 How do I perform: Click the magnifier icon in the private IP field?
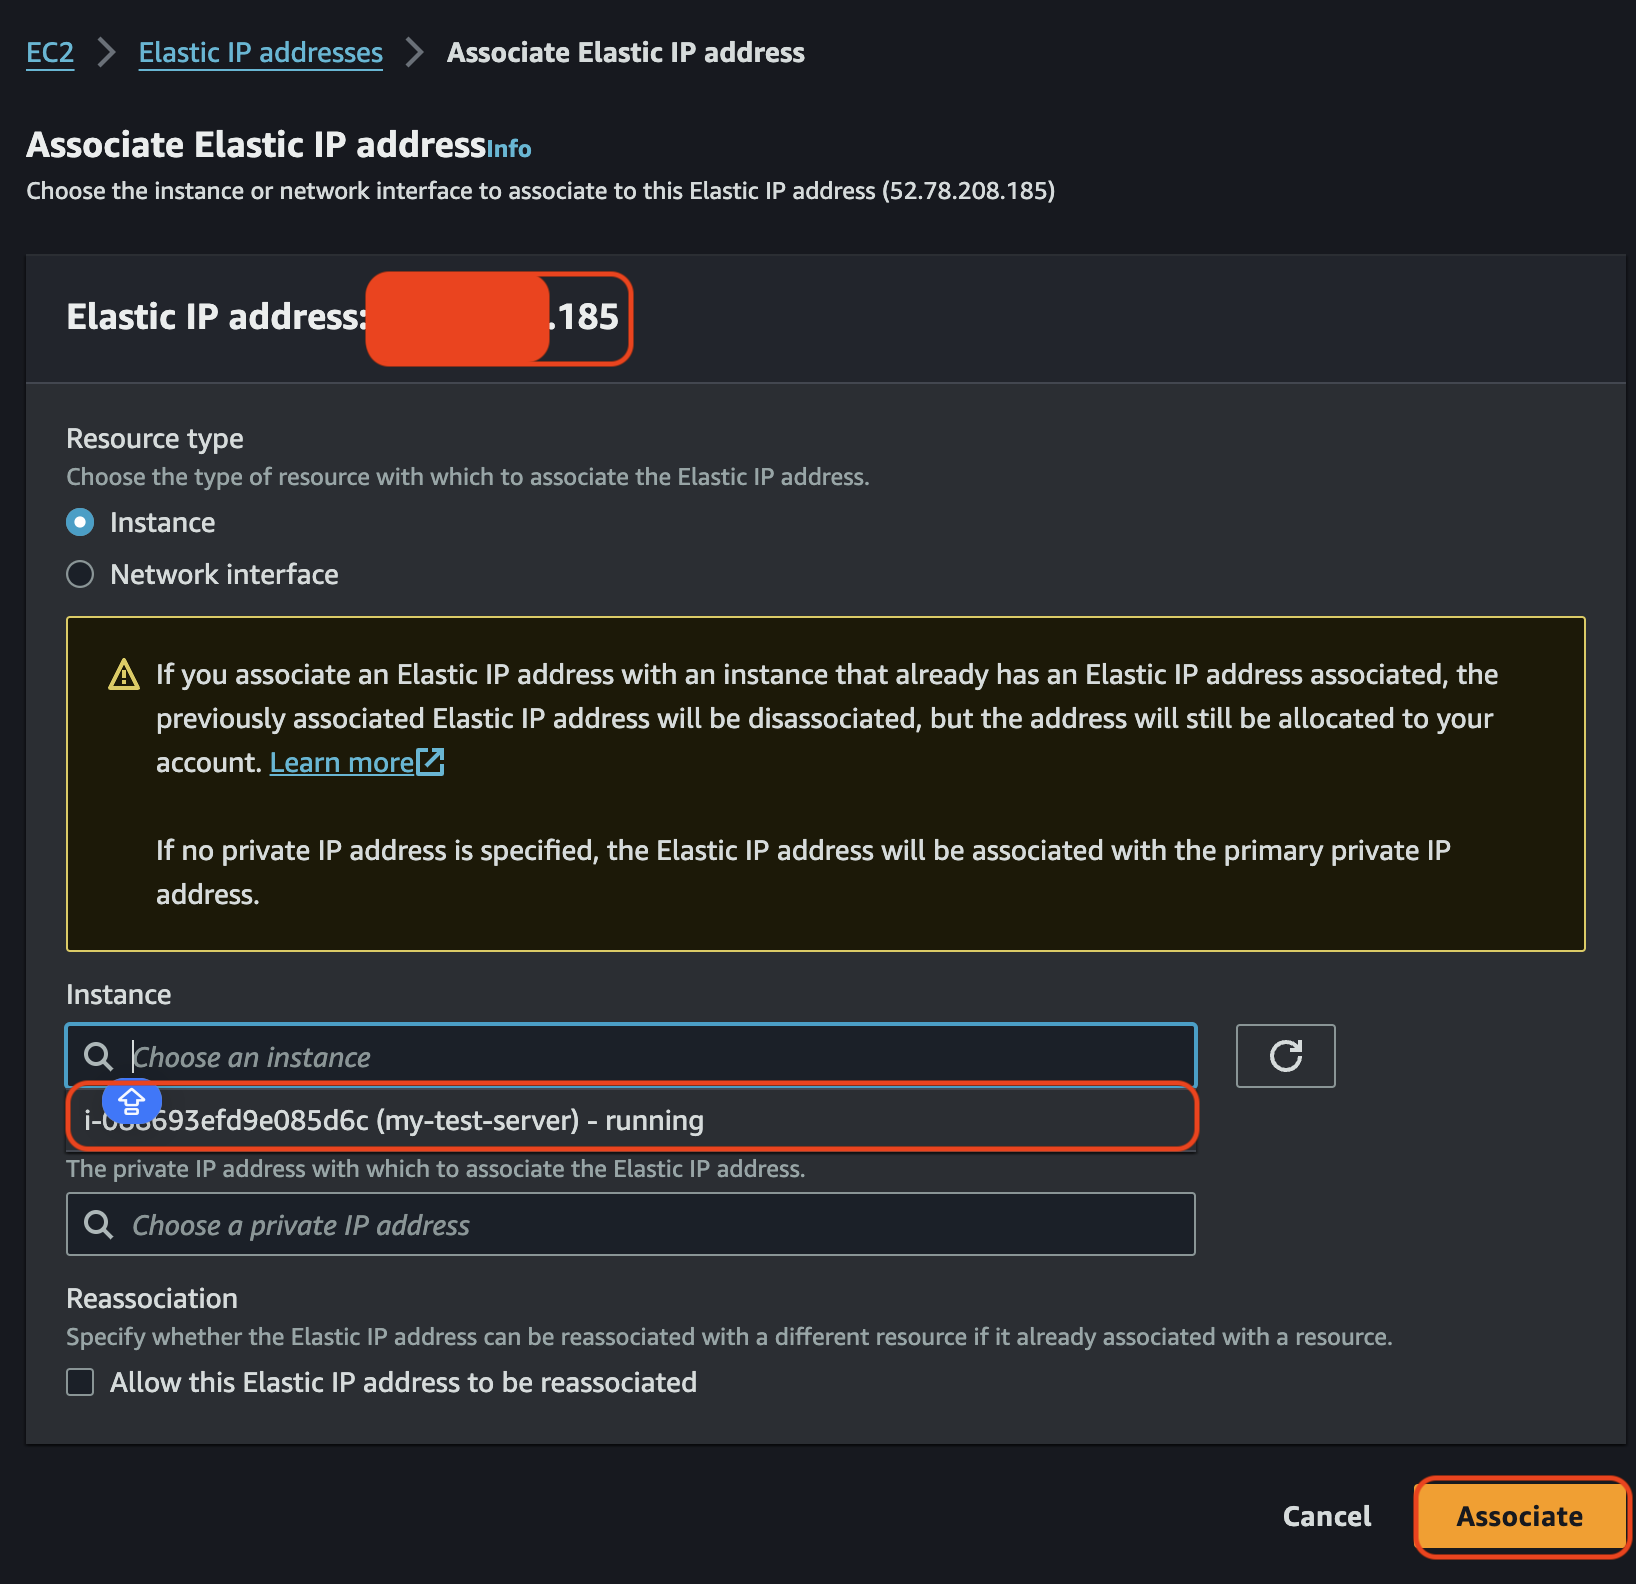[98, 1224]
